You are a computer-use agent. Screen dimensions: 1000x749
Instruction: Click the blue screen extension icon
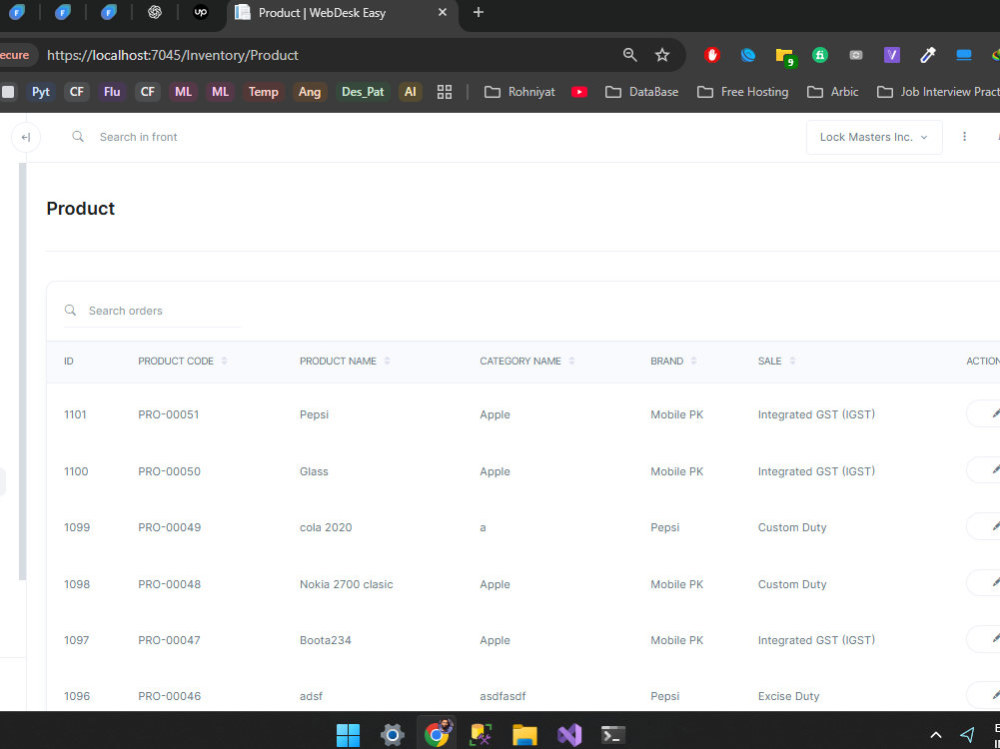[964, 56]
